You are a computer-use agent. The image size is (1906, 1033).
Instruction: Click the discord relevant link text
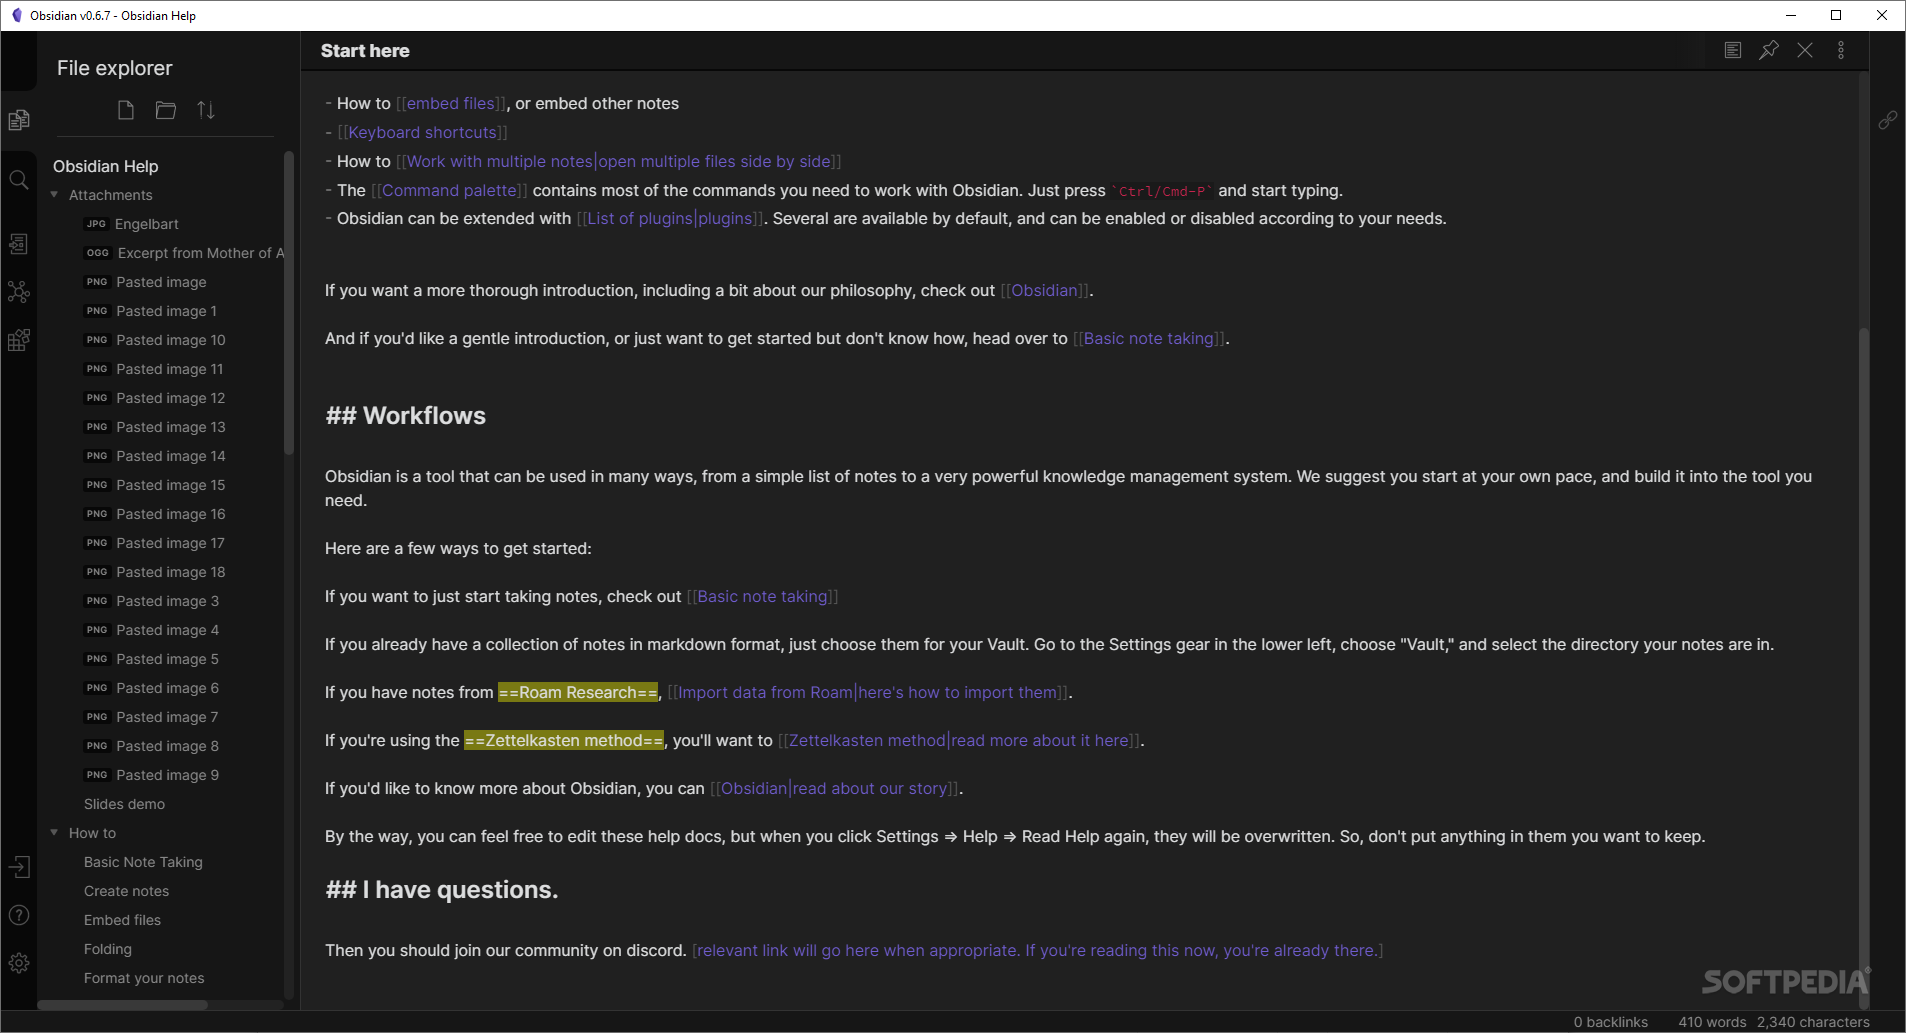pos(1037,950)
